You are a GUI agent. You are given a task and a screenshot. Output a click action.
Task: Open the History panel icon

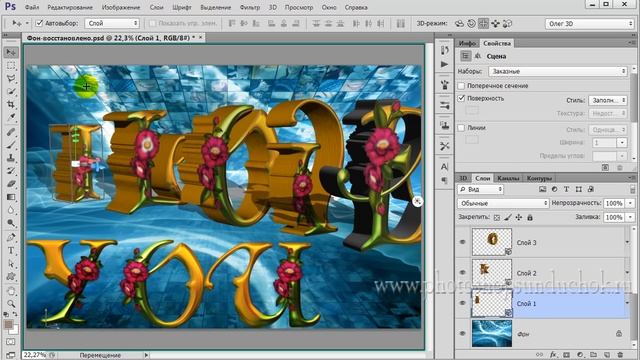[x=444, y=50]
